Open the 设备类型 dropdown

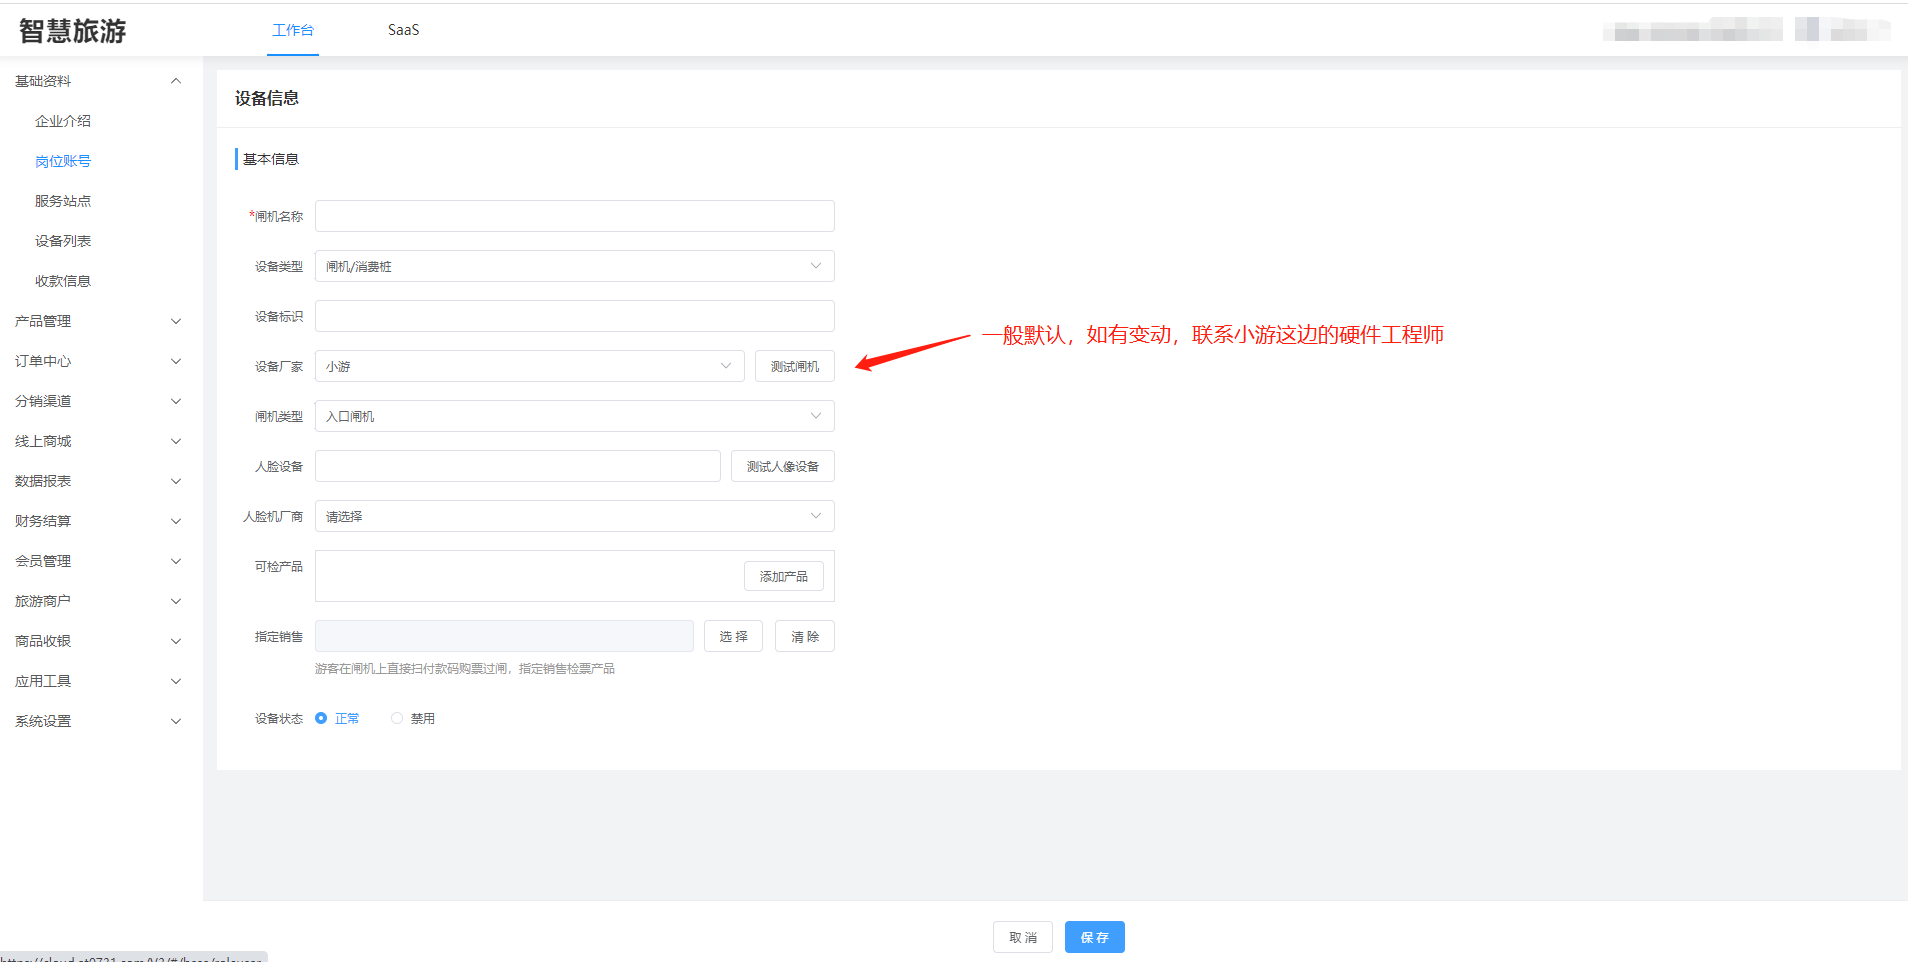click(x=574, y=266)
